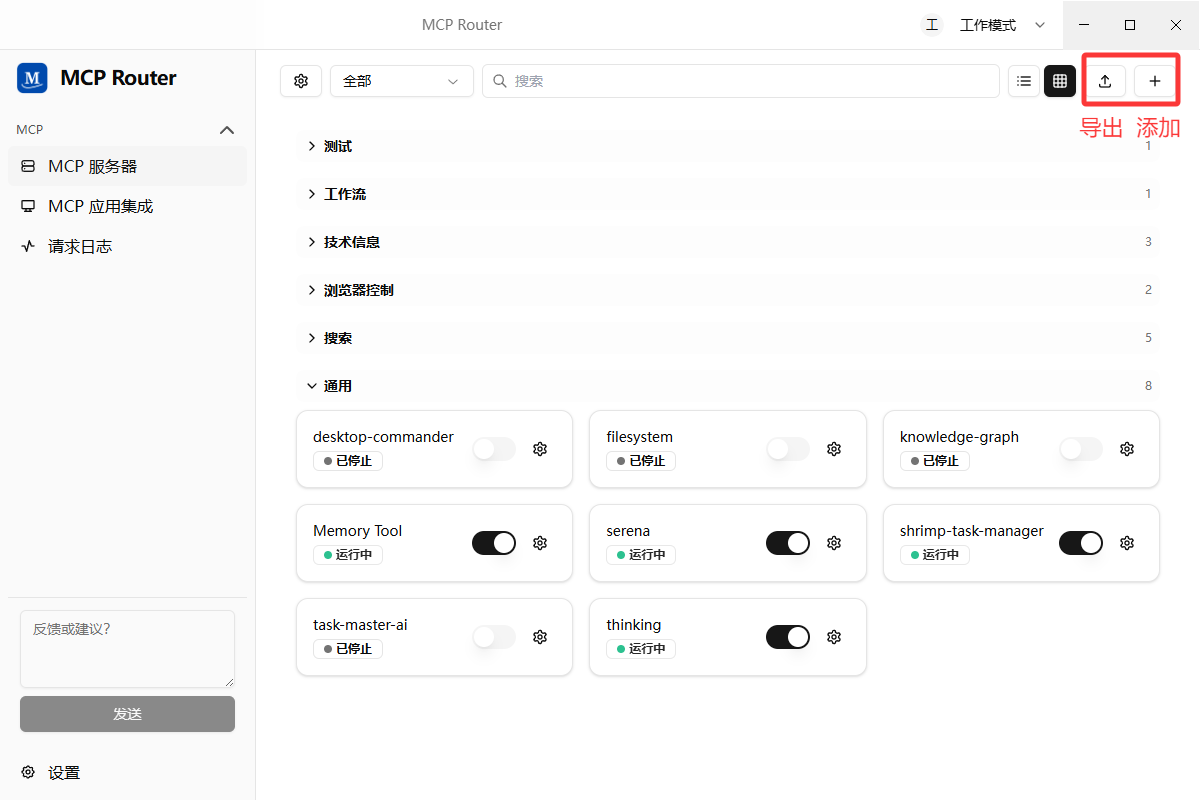Click the 发送 feedback button
The height and width of the screenshot is (800, 1200).
point(127,714)
